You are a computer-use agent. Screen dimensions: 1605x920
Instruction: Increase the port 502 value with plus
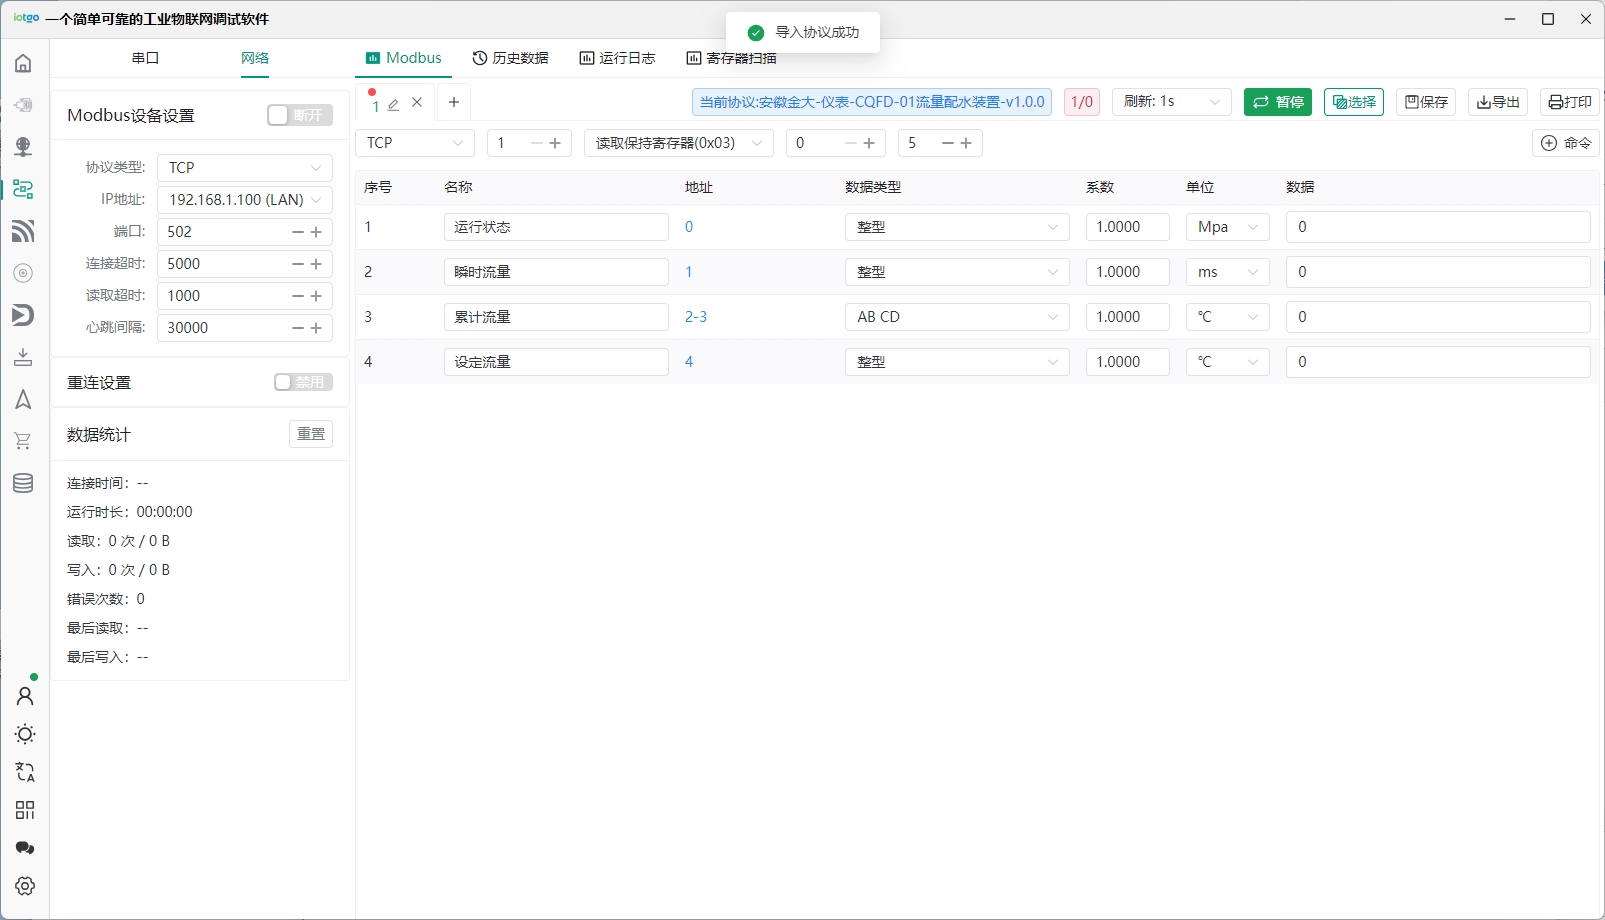(317, 232)
